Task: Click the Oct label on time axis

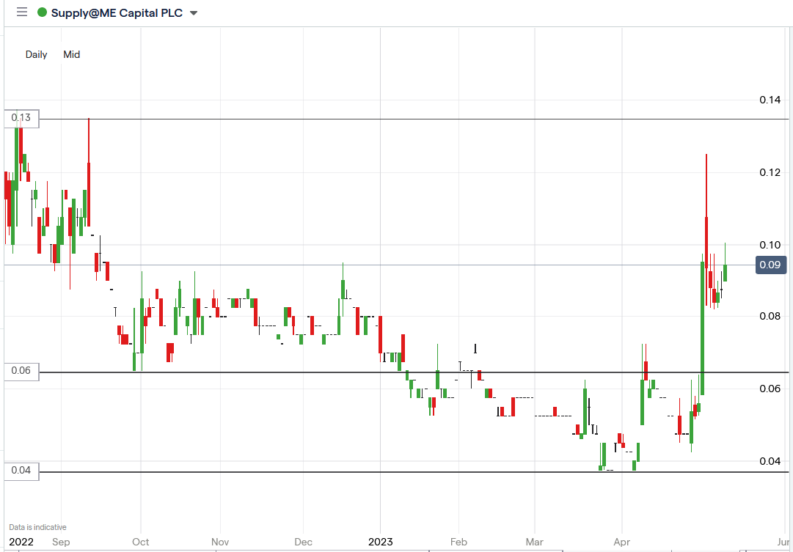Action: (141, 542)
